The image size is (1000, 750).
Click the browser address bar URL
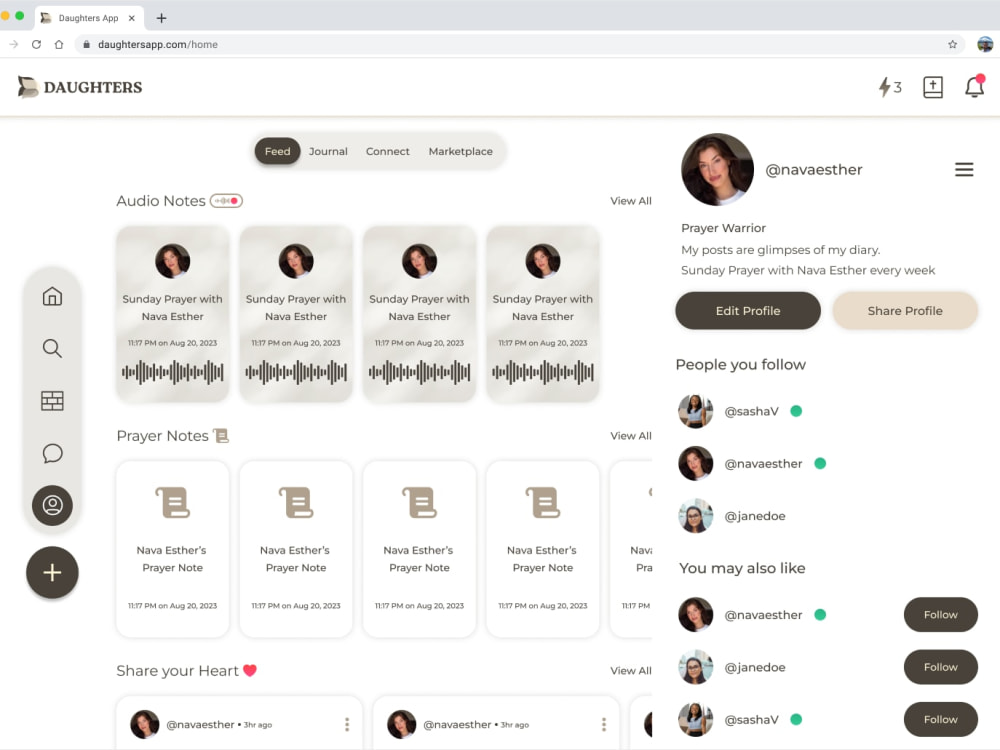(158, 44)
